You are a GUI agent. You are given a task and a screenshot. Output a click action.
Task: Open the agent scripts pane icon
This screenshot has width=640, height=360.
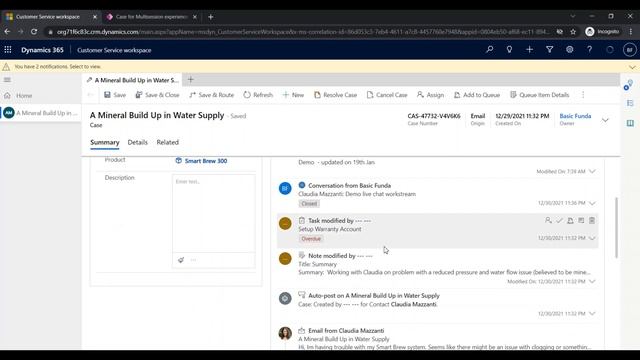(x=630, y=103)
